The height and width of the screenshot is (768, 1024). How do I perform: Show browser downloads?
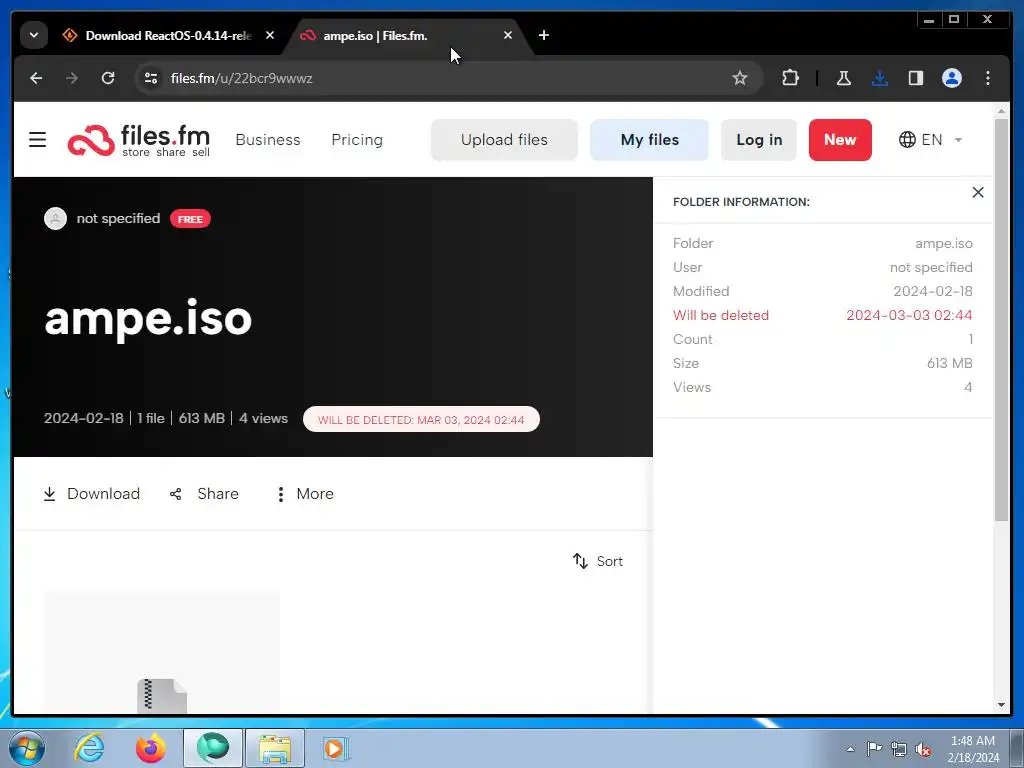[x=880, y=78]
